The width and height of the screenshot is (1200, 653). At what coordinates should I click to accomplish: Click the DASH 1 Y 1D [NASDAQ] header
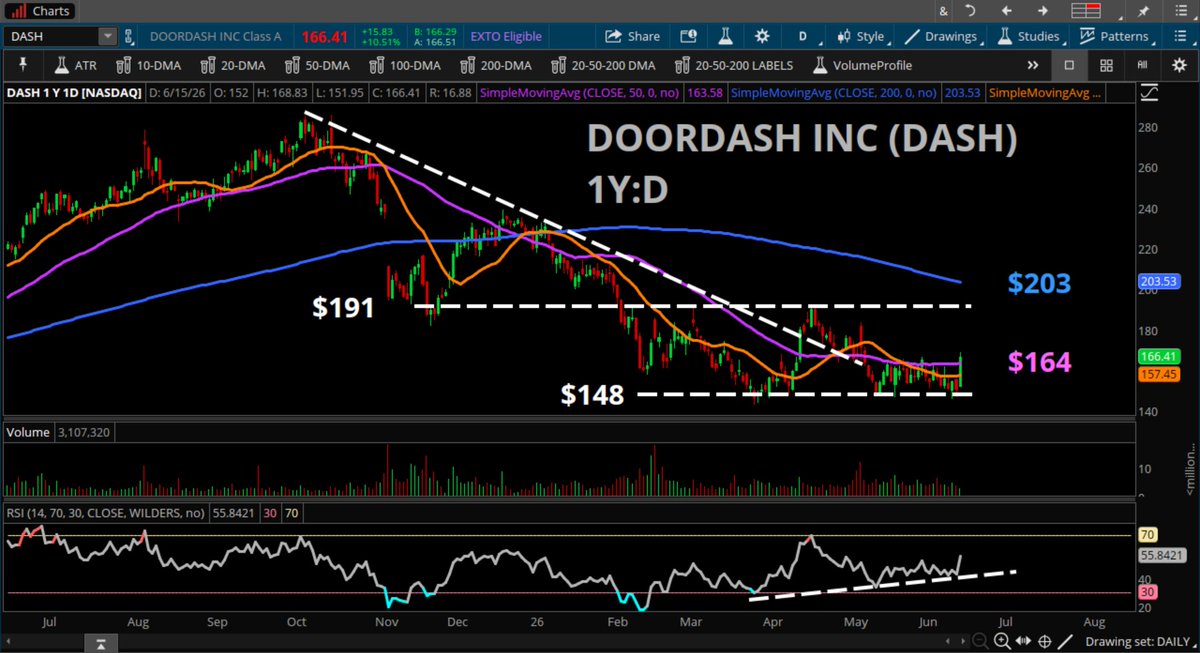75,93
